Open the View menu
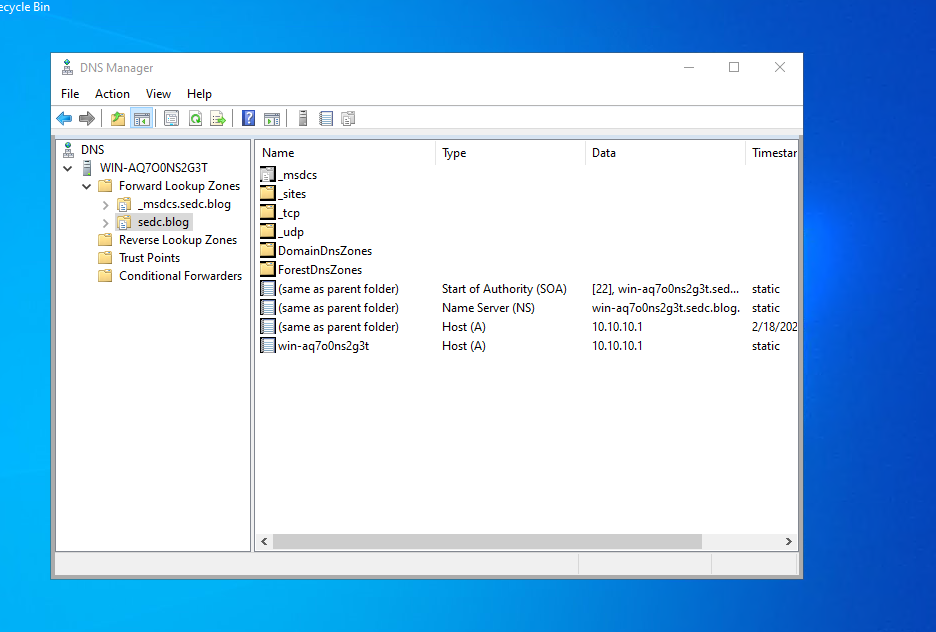 tap(158, 93)
